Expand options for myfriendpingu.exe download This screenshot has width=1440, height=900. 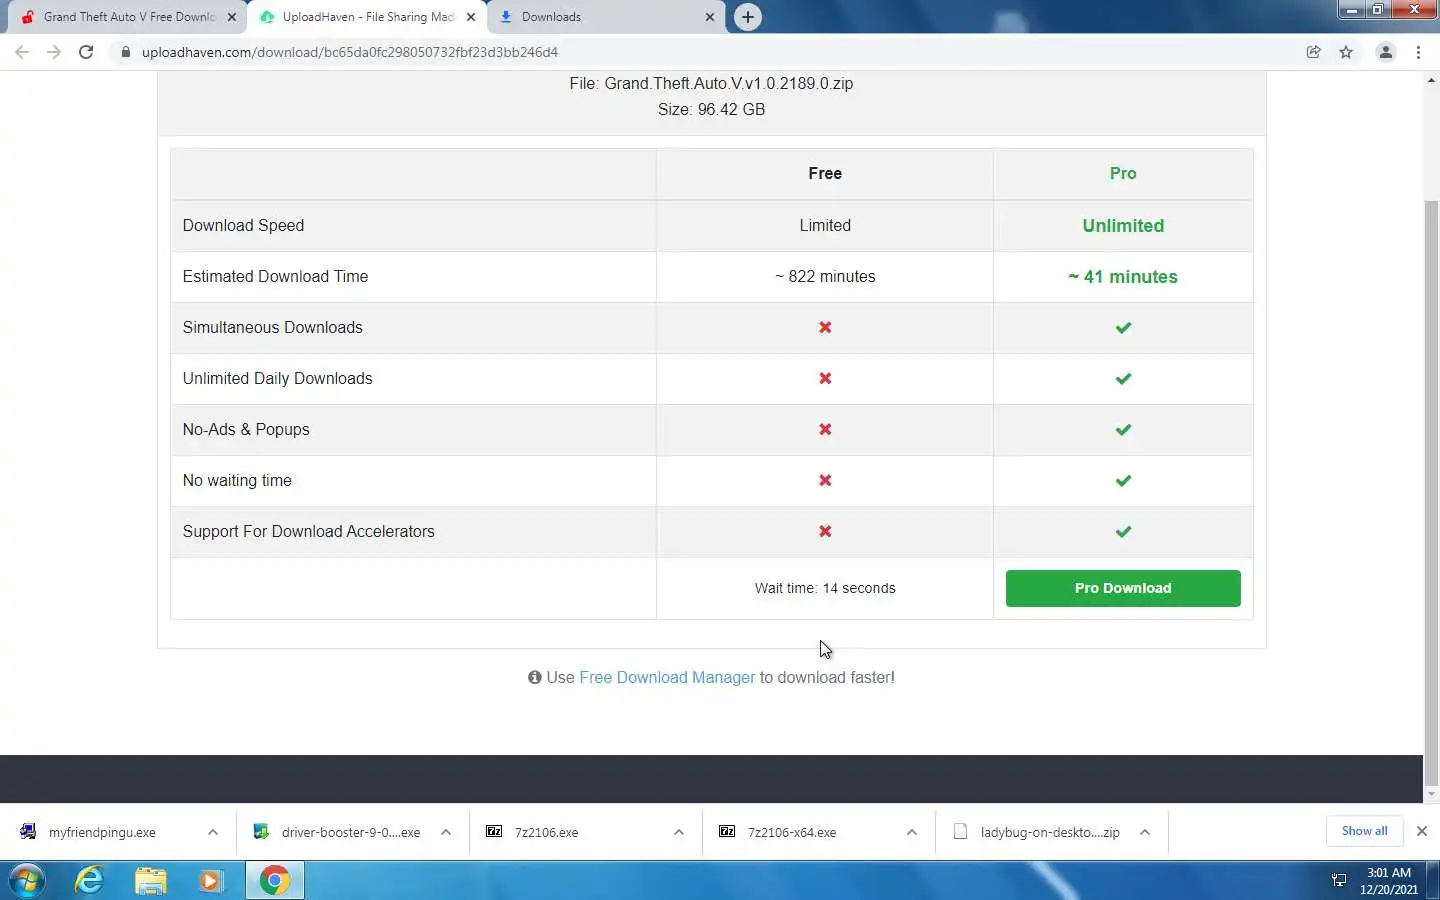pos(213,832)
